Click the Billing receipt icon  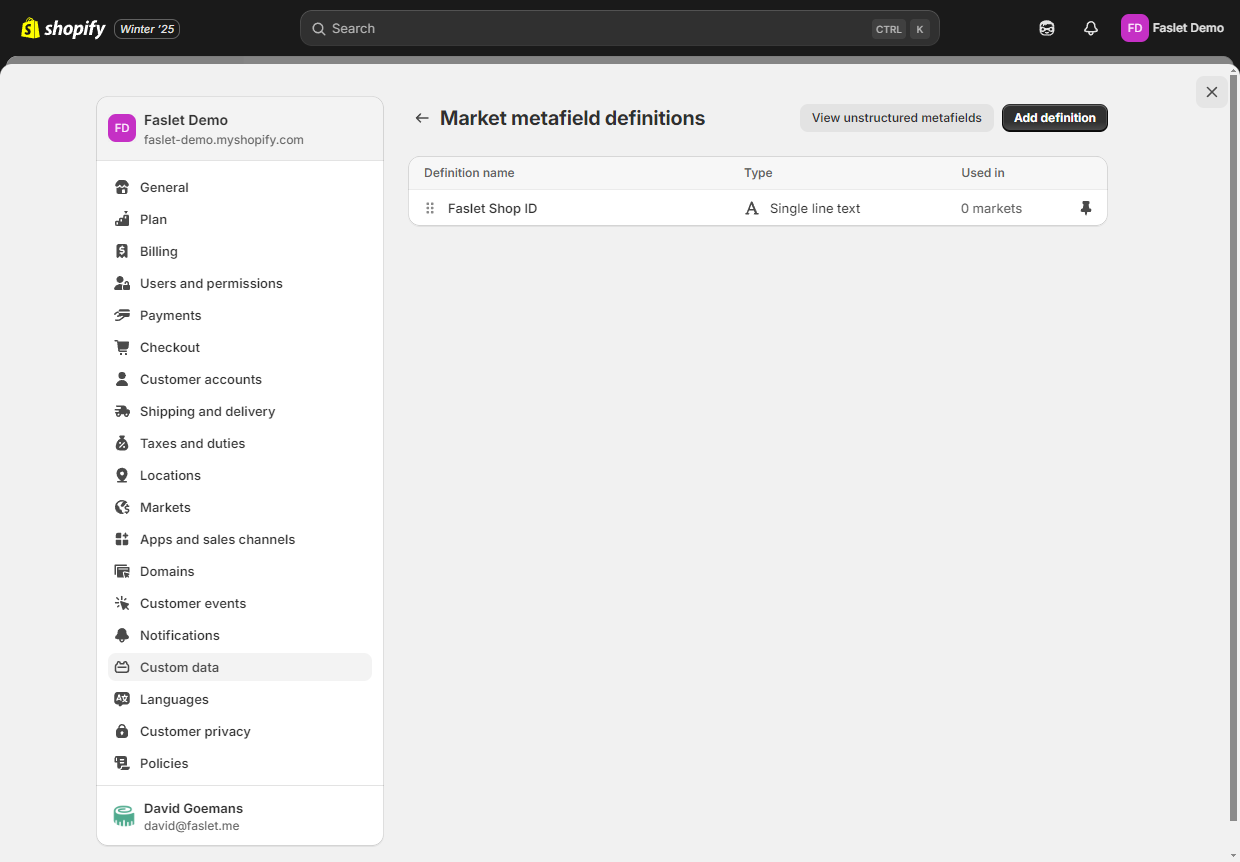pos(122,251)
